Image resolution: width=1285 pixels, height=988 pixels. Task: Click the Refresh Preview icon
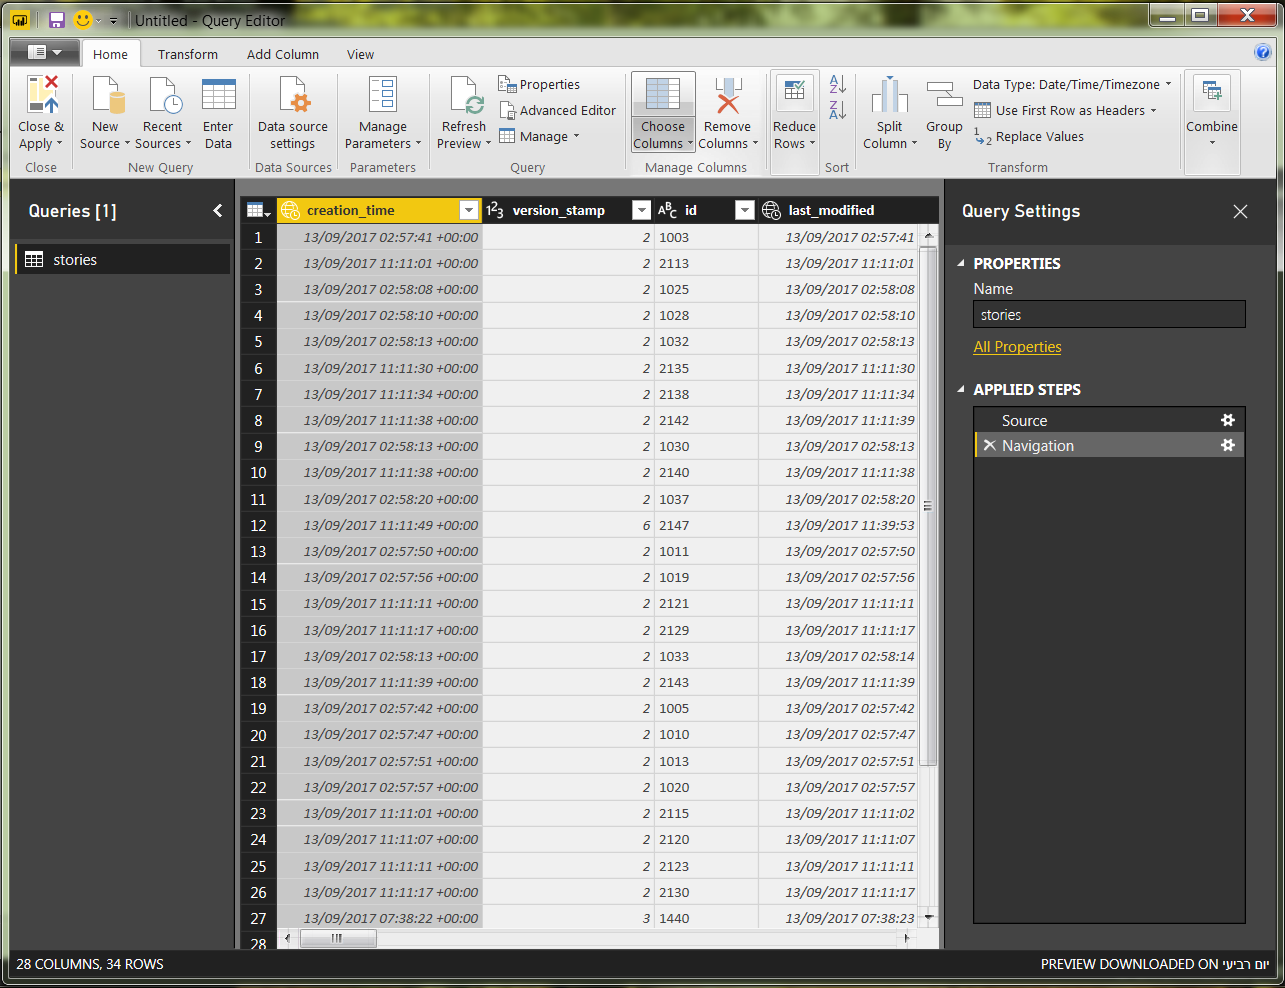pyautogui.click(x=464, y=96)
